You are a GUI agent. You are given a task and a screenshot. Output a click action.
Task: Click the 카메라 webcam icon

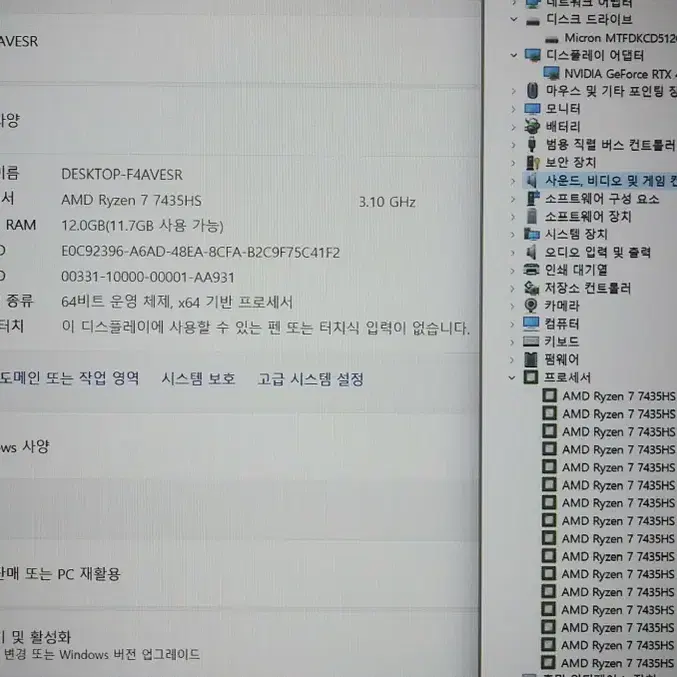pyautogui.click(x=531, y=306)
